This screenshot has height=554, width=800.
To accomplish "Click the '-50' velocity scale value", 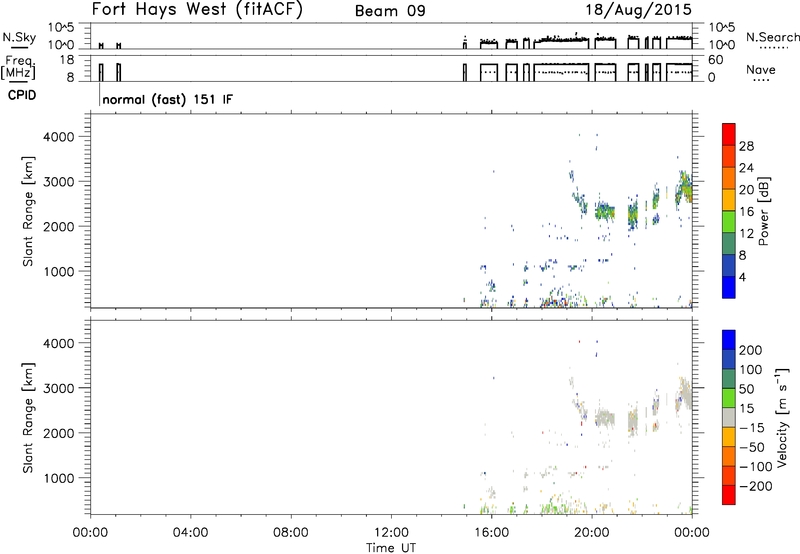I will 753,447.
